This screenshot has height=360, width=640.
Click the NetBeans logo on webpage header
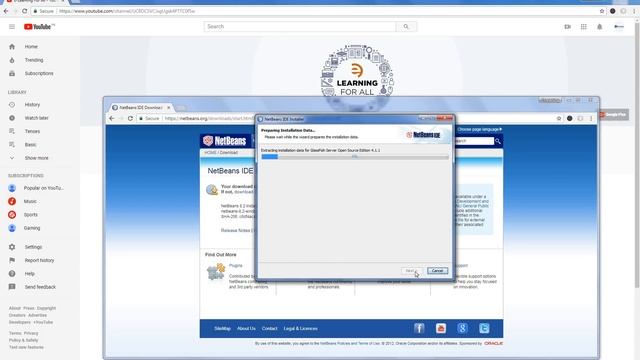(x=225, y=141)
